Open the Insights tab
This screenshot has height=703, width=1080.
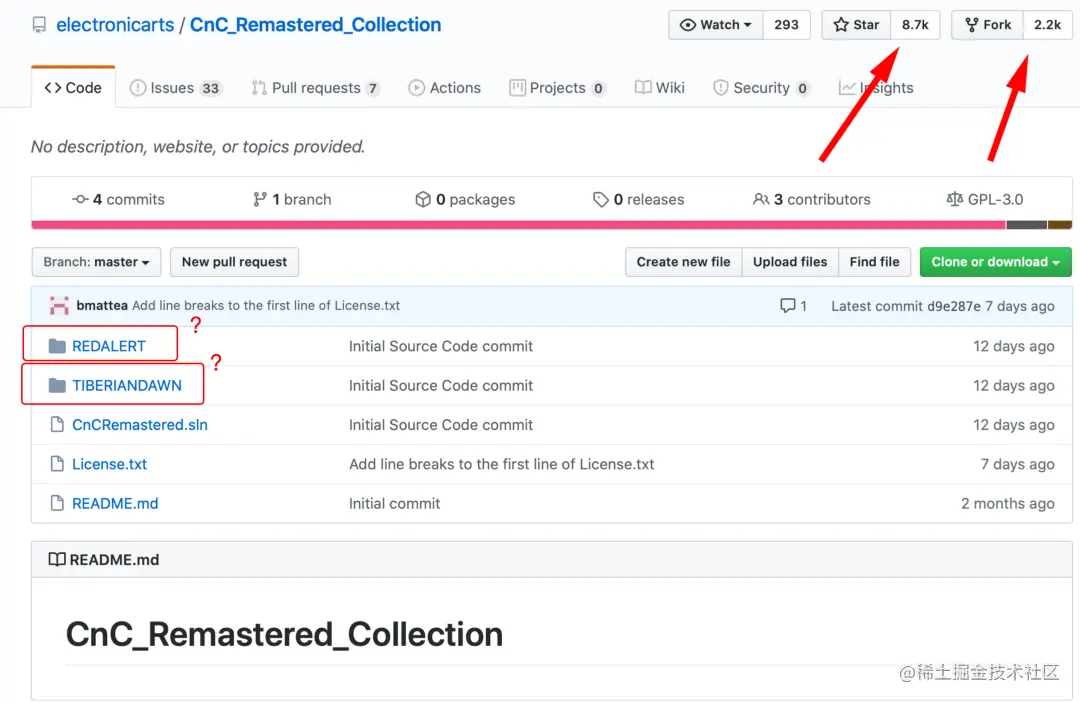tap(875, 88)
